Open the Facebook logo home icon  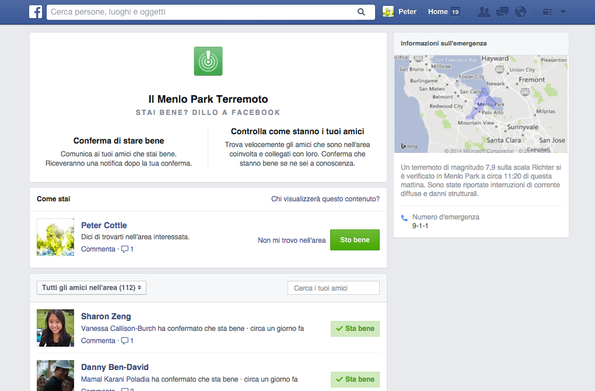(x=35, y=12)
